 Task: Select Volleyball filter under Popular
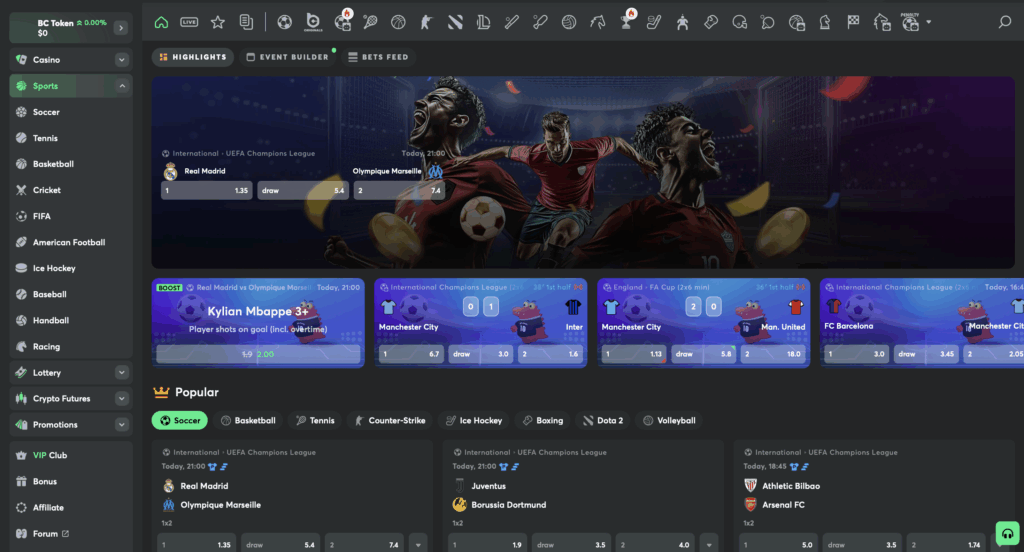tap(669, 421)
